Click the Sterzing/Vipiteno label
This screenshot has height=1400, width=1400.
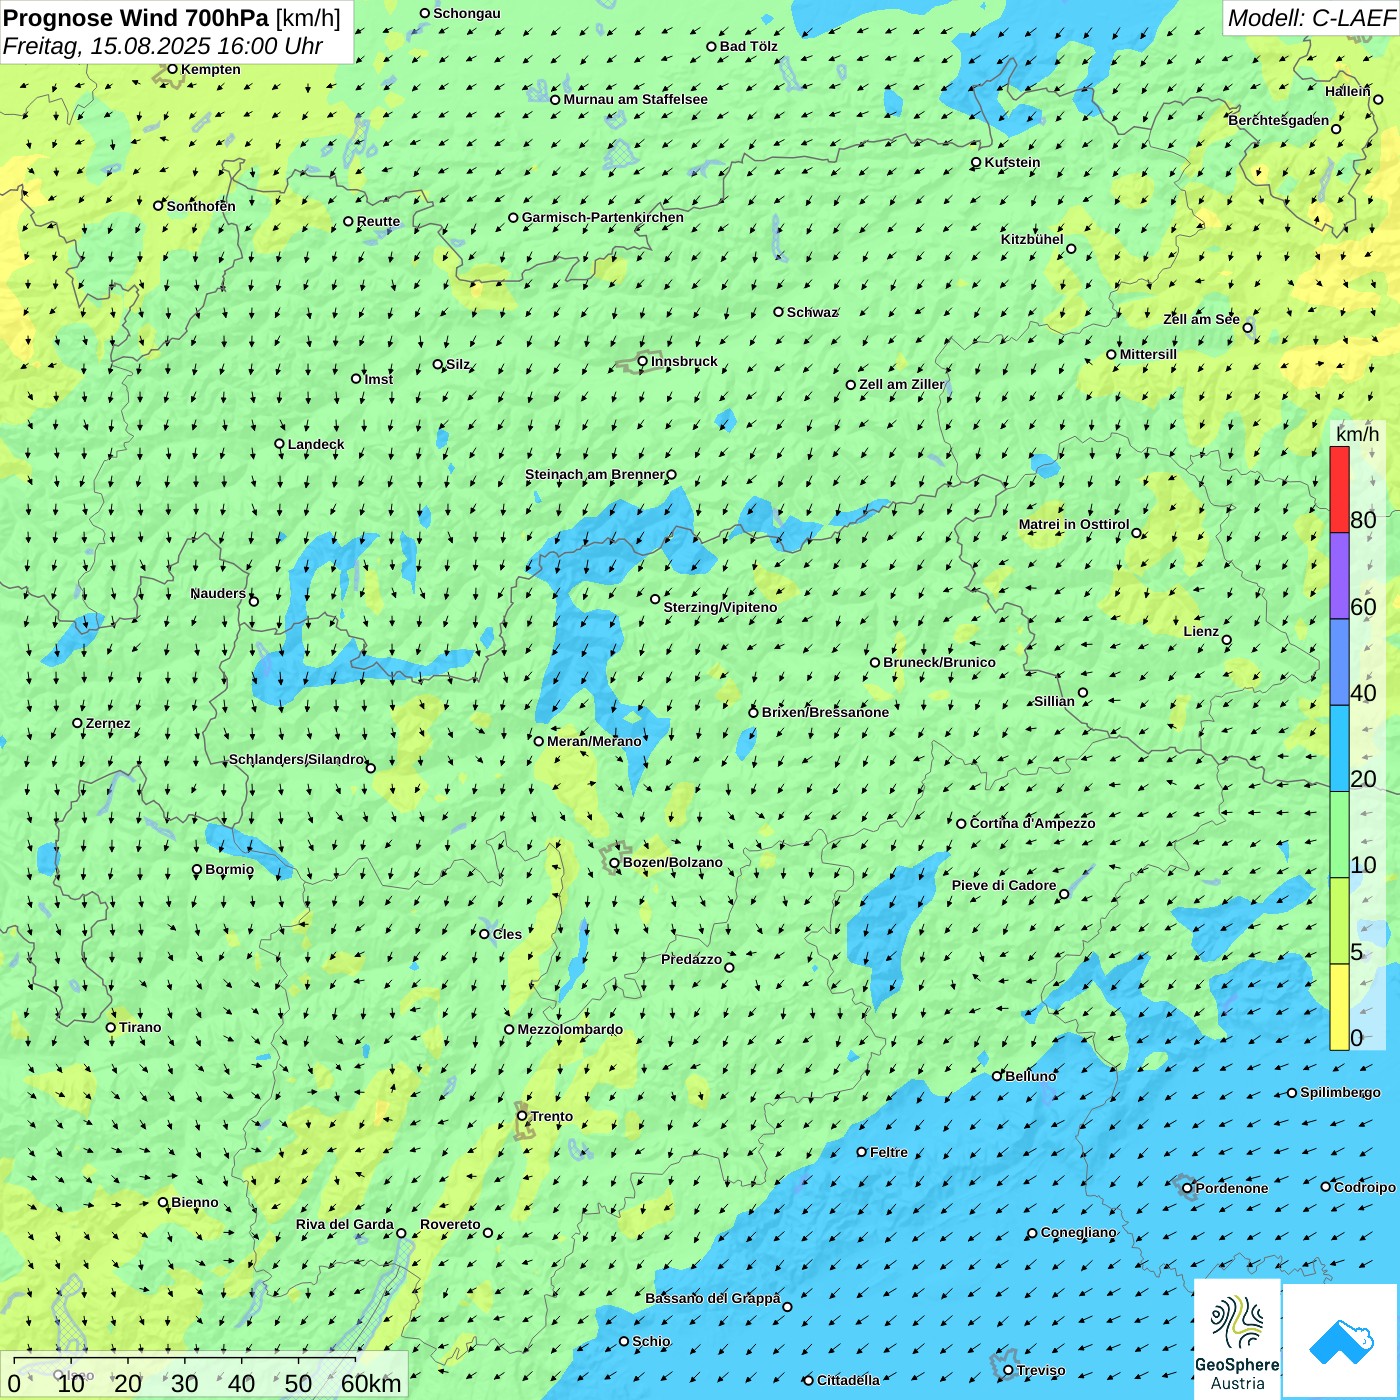720,607
